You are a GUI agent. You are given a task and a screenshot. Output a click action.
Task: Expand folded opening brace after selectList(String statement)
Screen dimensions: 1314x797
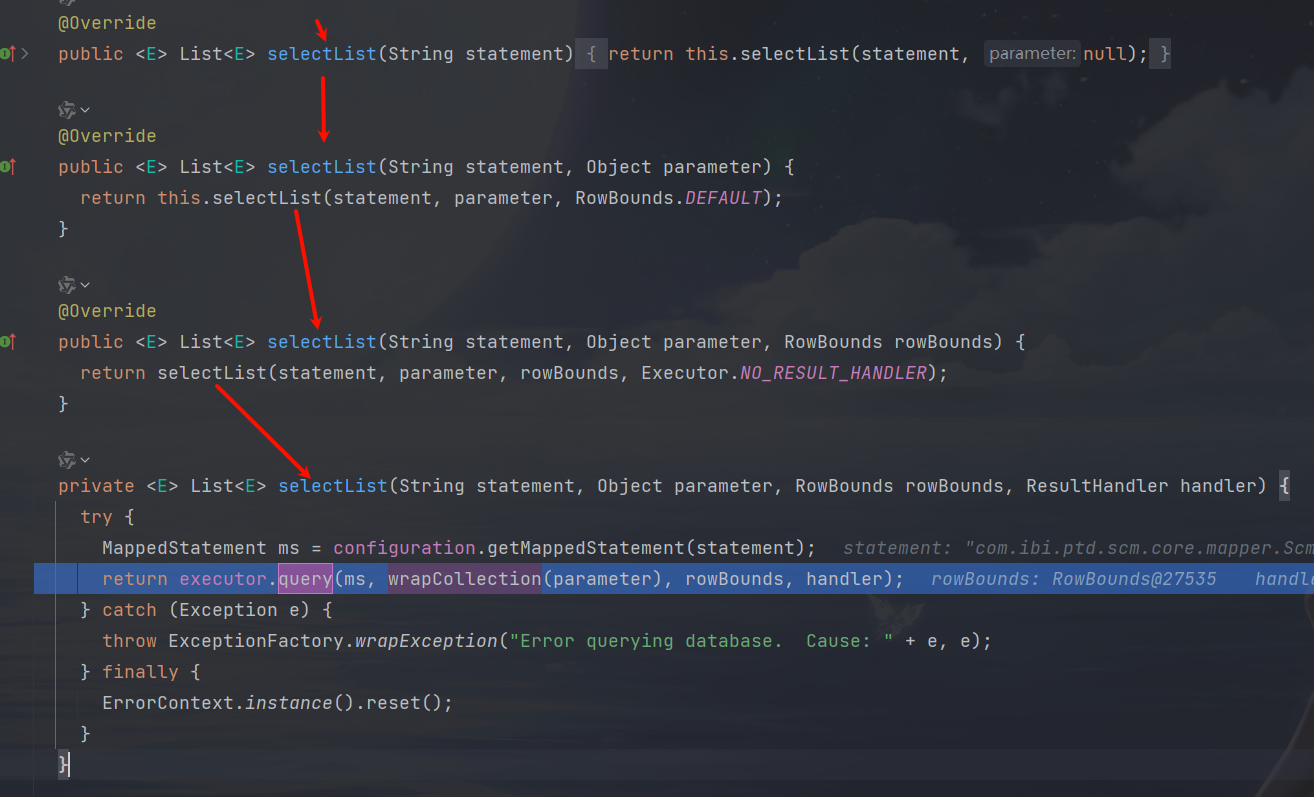point(591,54)
